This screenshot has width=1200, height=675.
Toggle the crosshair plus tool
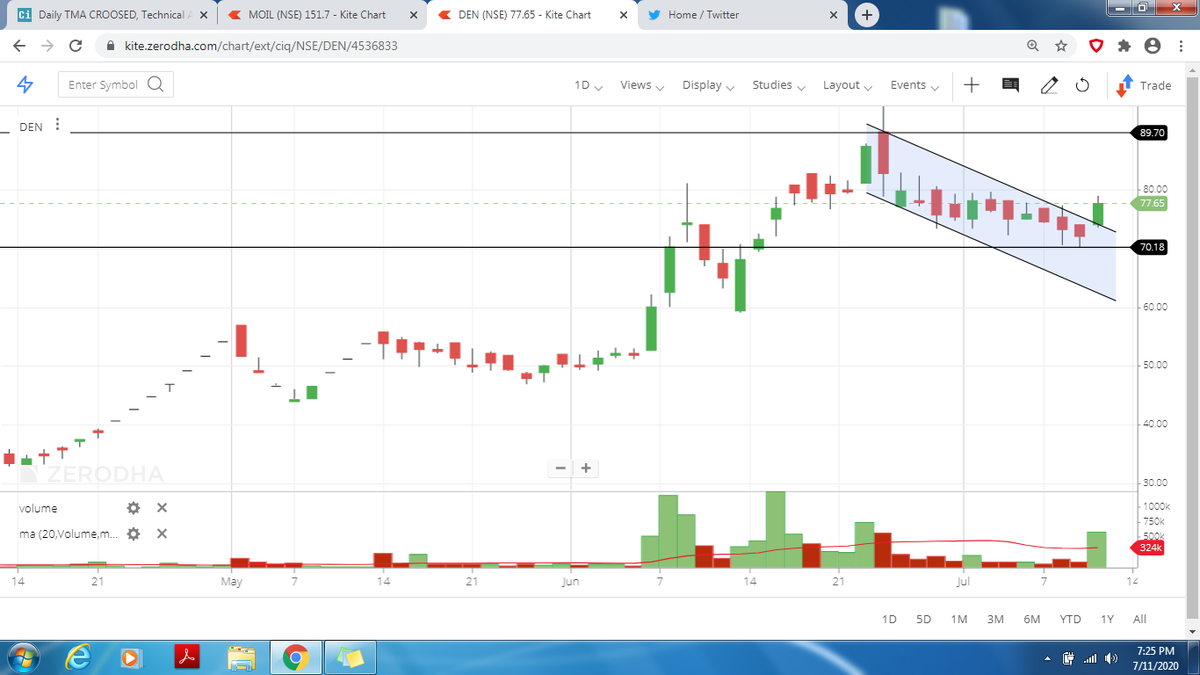(x=971, y=85)
